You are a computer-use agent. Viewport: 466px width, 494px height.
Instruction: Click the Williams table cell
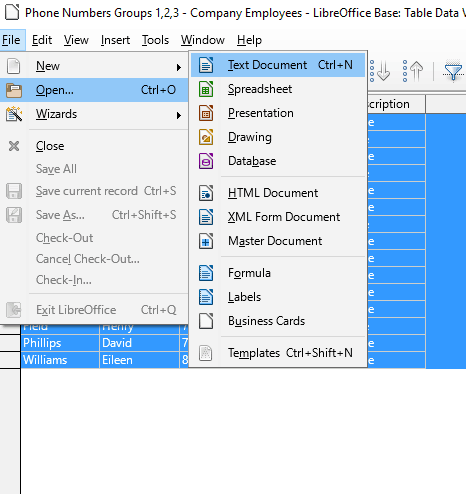(60, 360)
